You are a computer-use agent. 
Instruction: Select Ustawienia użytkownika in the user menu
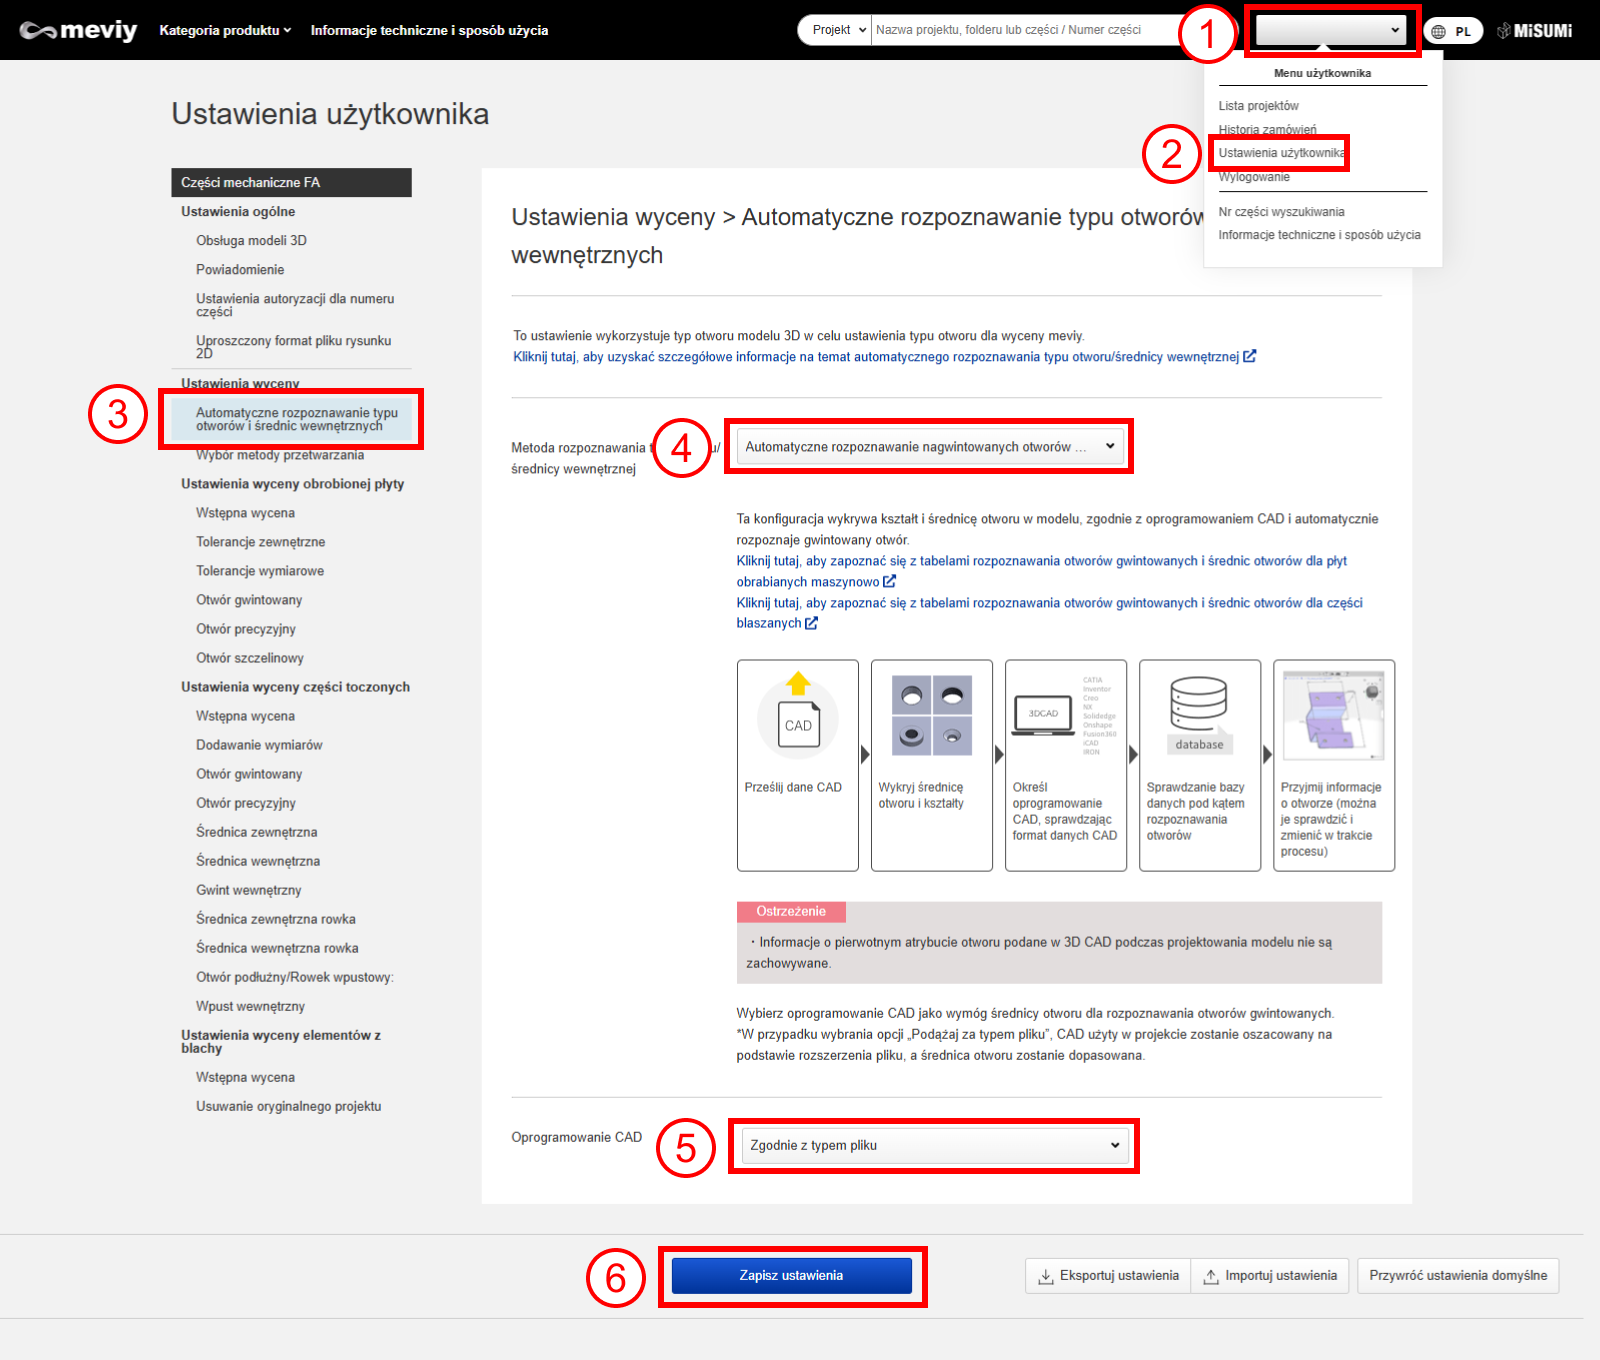click(1280, 153)
